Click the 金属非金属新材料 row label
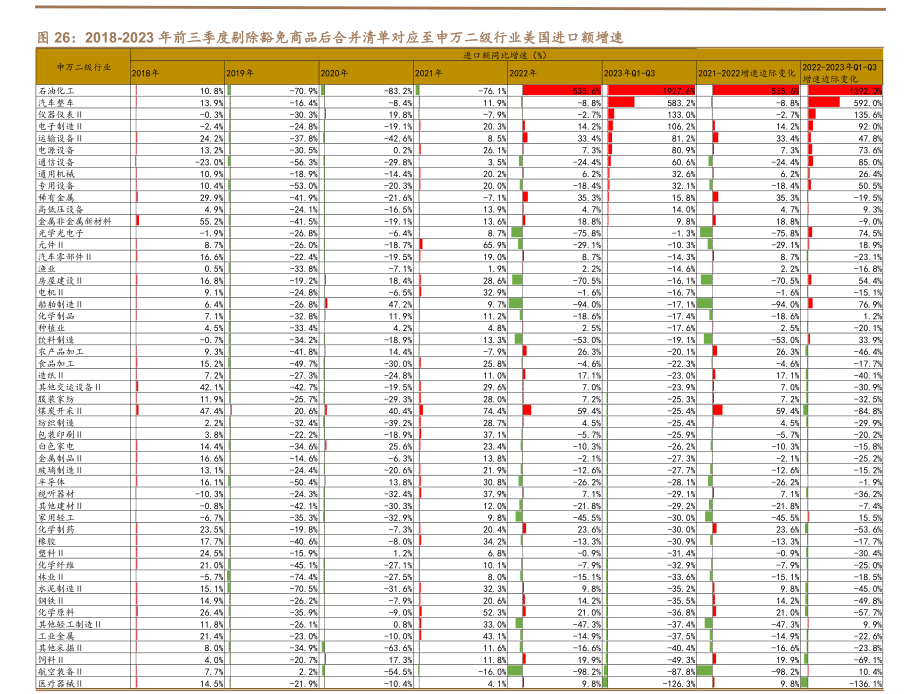The height and width of the screenshot is (694, 915). point(74,220)
